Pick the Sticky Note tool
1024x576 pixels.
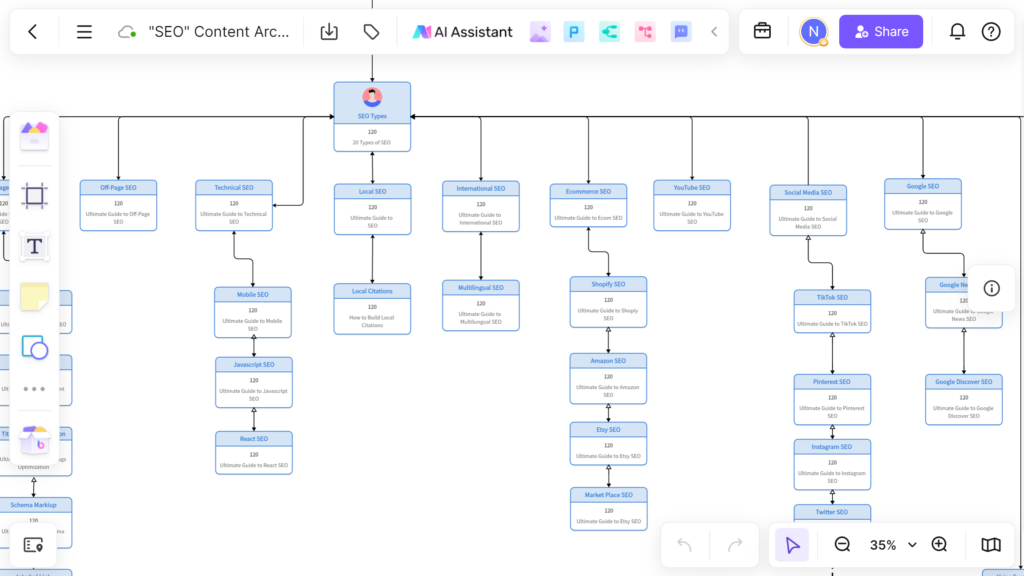pos(34,297)
